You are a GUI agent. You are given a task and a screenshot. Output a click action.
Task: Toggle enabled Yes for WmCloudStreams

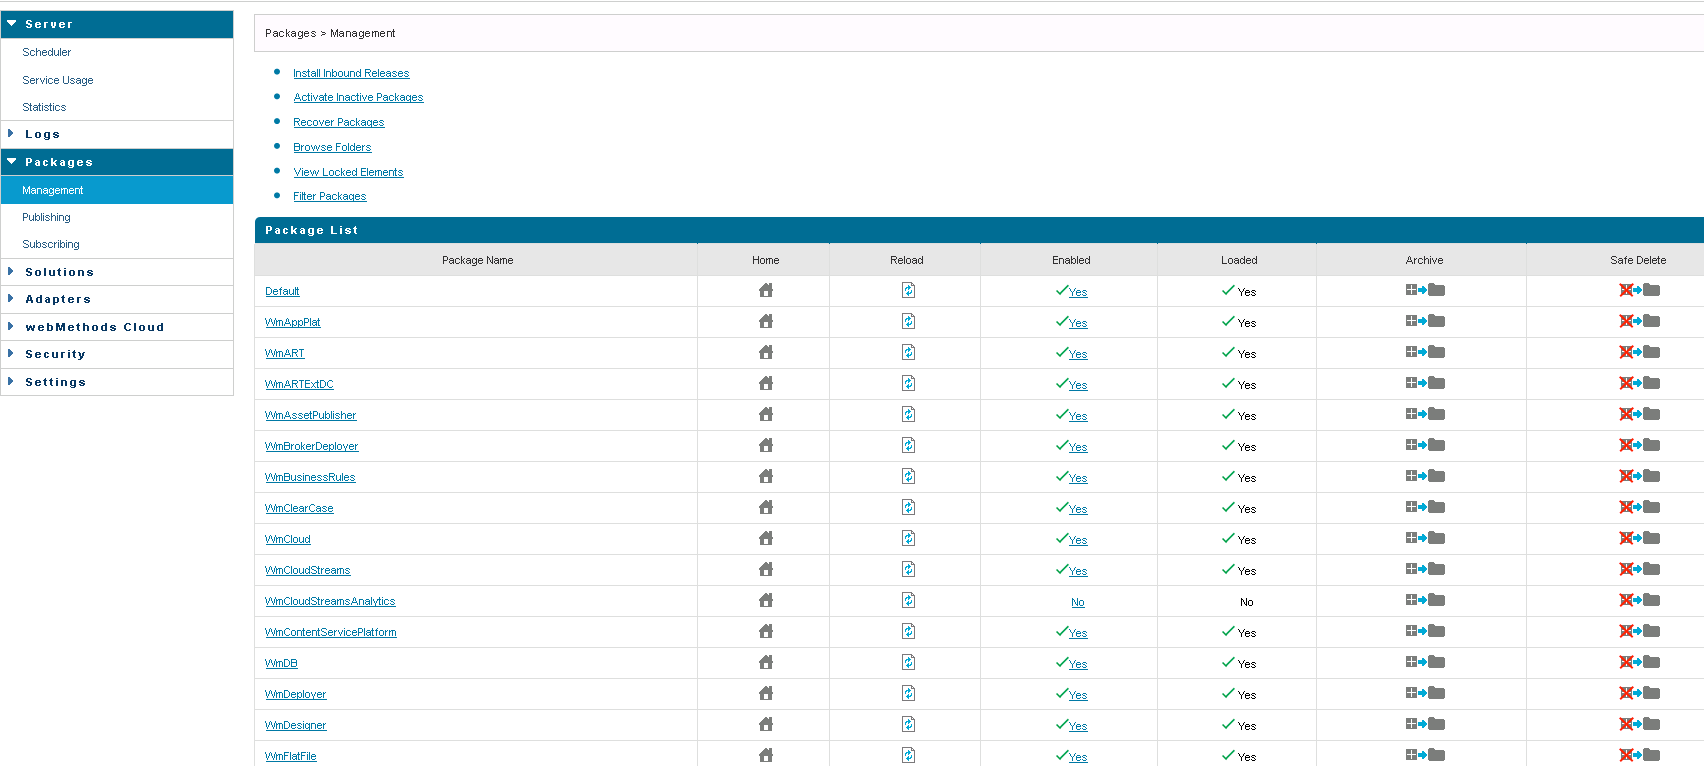pos(1078,571)
